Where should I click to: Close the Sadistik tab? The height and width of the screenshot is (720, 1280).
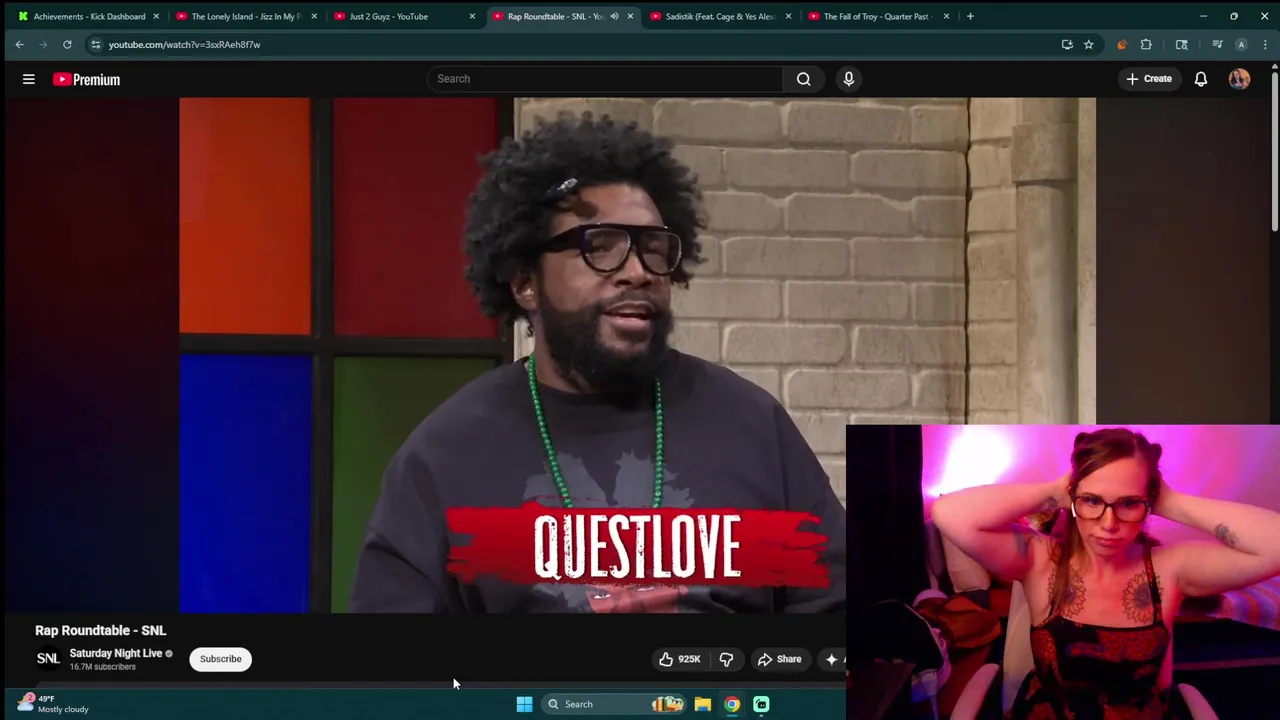click(788, 16)
